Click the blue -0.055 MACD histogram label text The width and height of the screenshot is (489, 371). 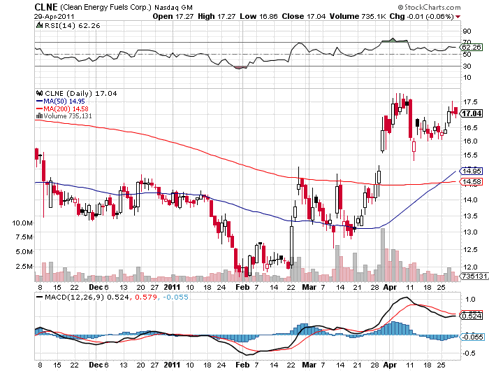[175, 297]
